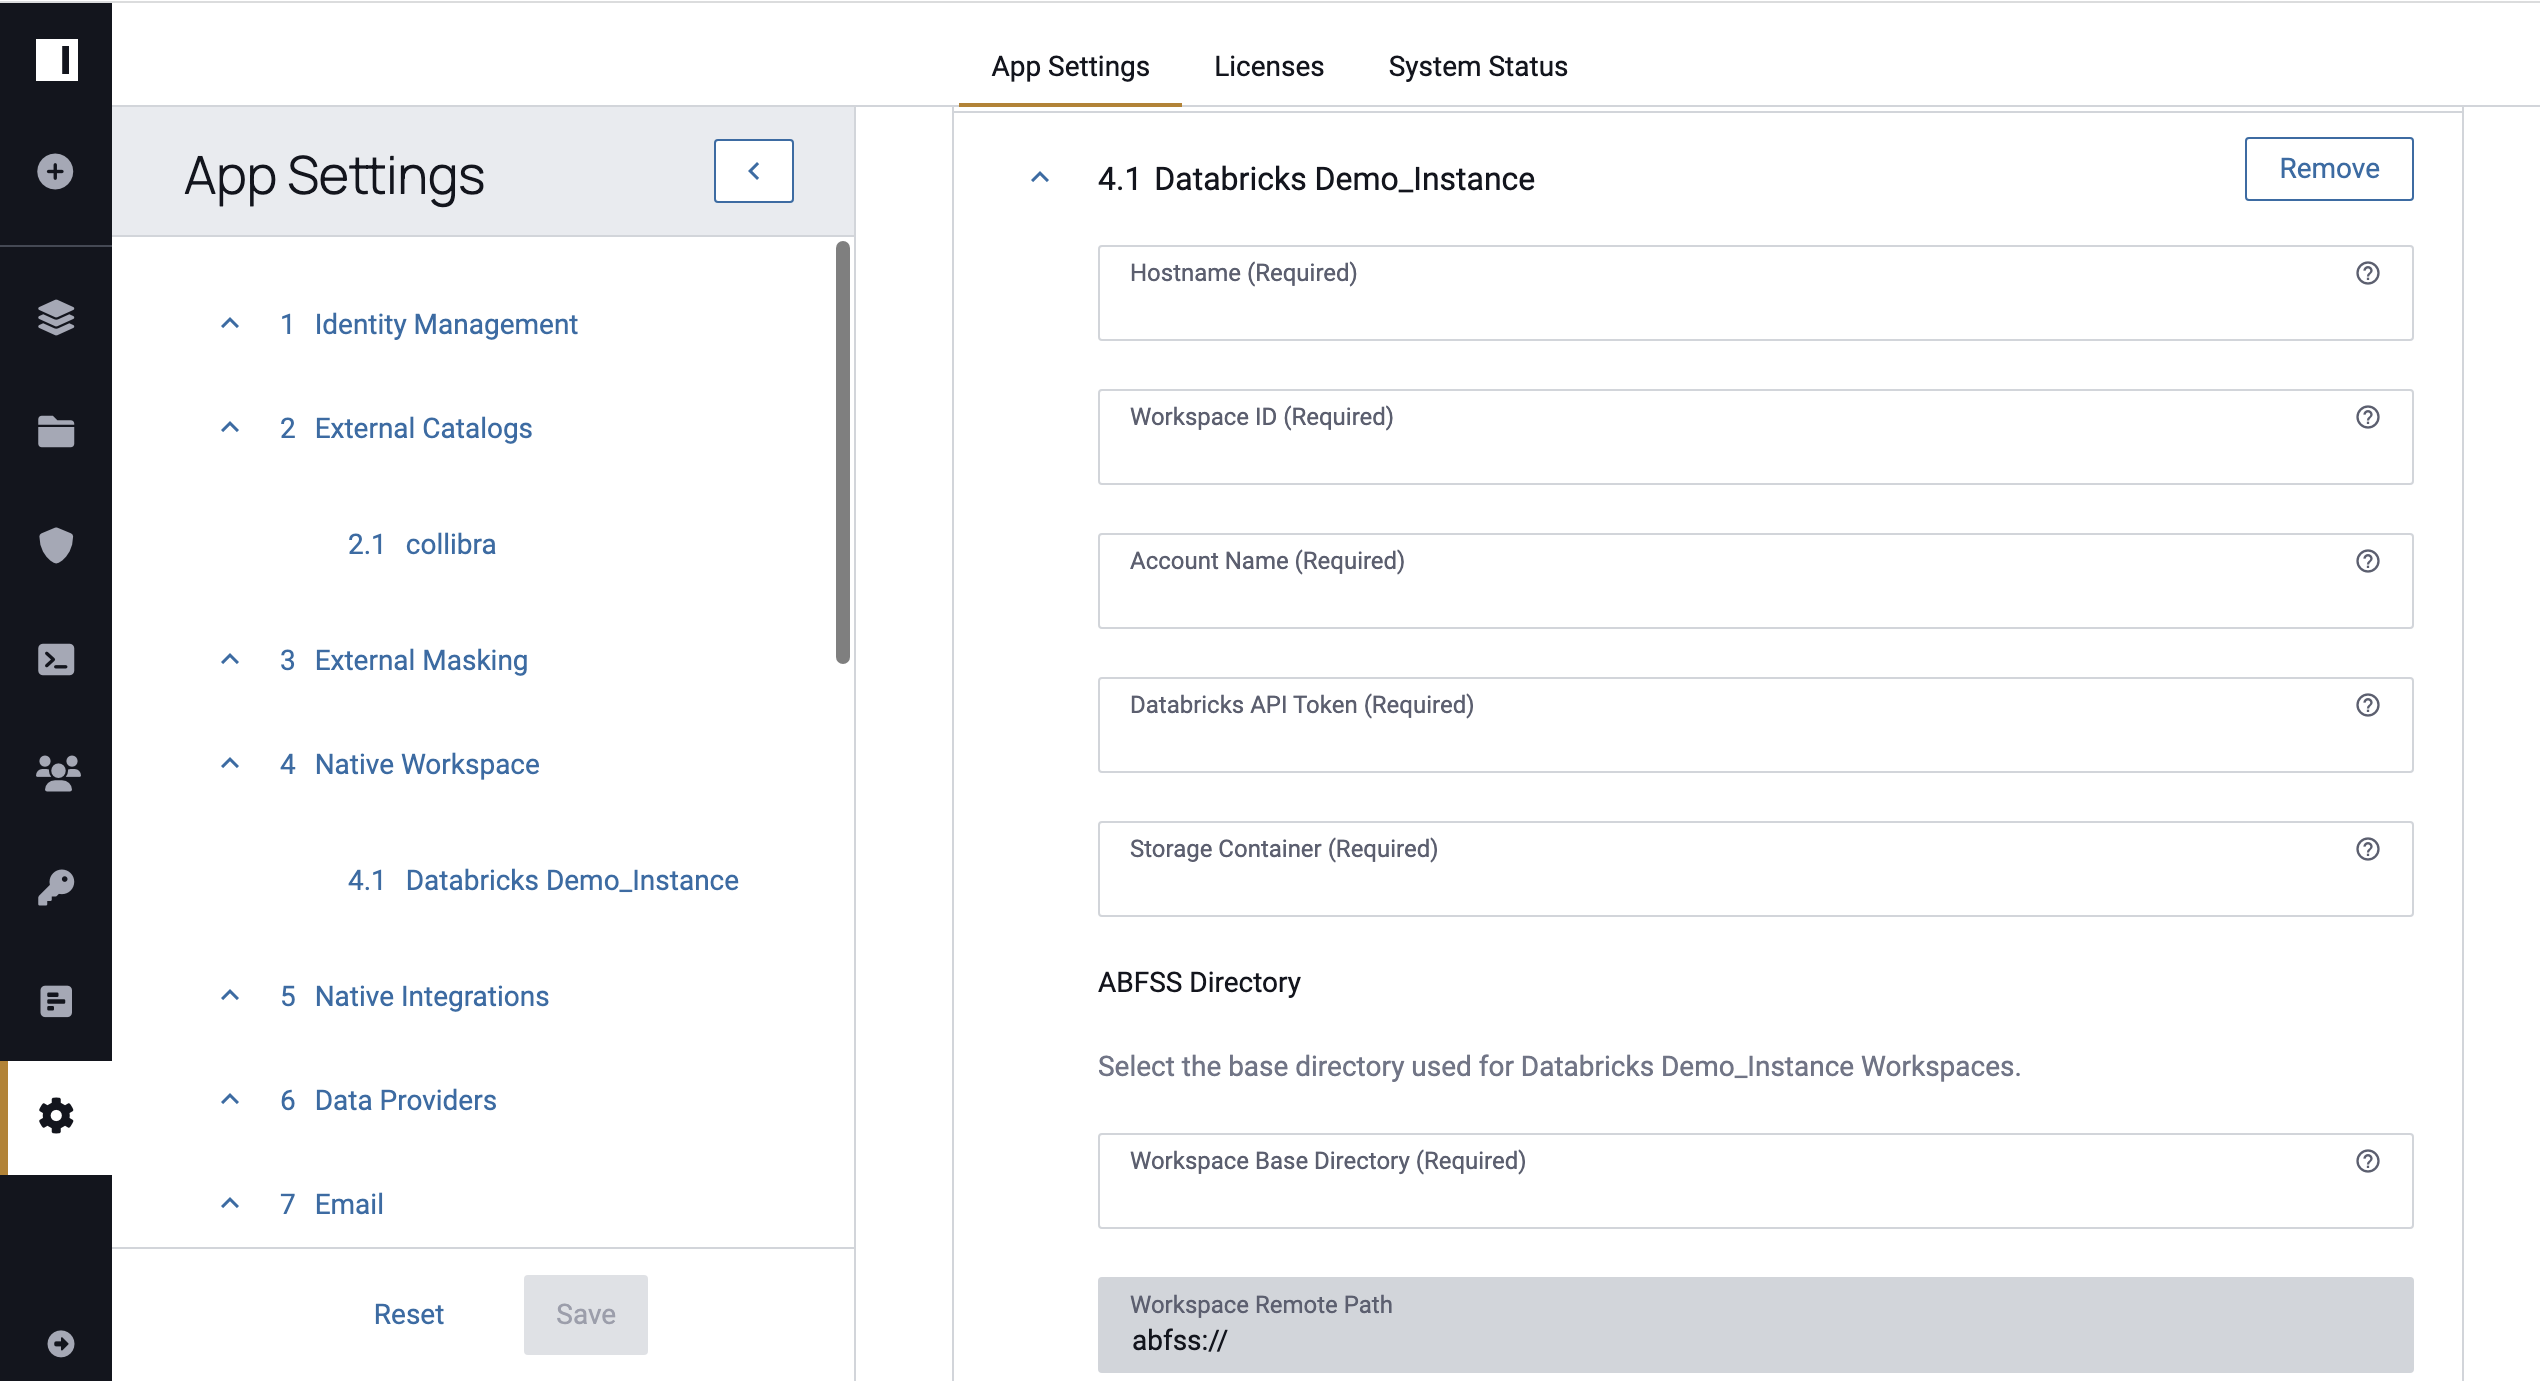Open the users and groups people icon

tap(57, 773)
